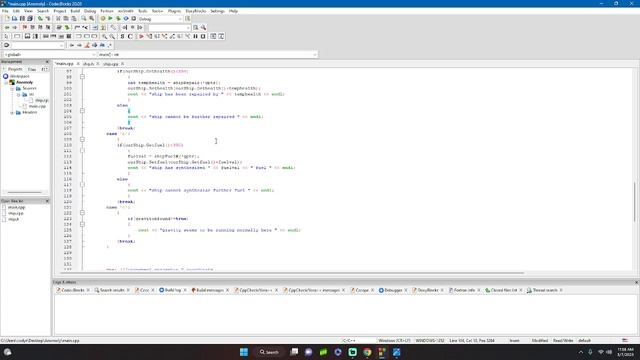Click the Replace toolbar icon
The width and height of the screenshot is (640, 360).
coord(91,19)
